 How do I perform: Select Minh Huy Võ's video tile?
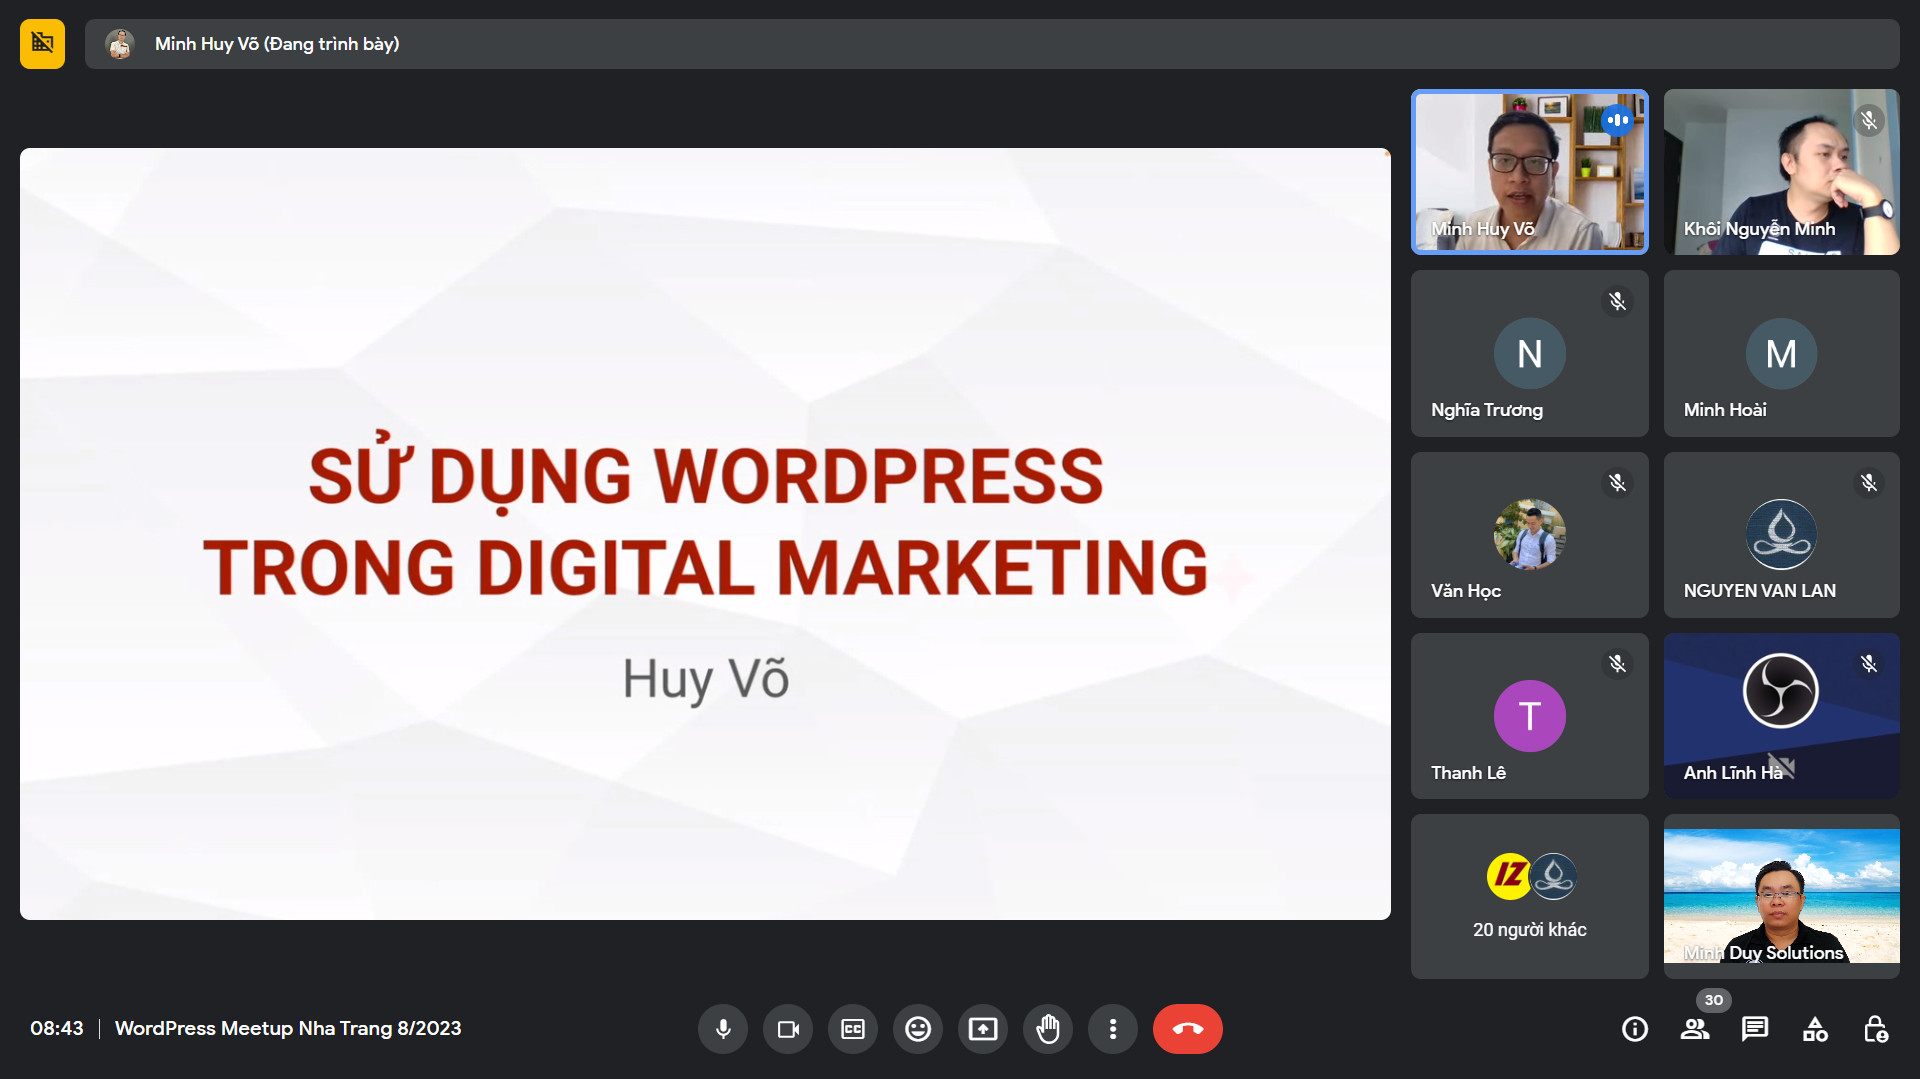1529,172
